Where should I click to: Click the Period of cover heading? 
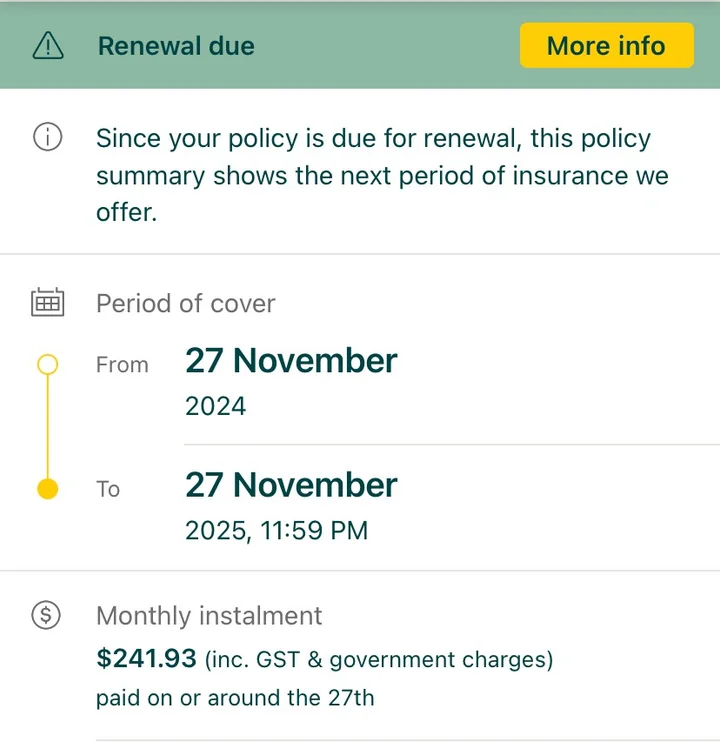pyautogui.click(x=185, y=303)
